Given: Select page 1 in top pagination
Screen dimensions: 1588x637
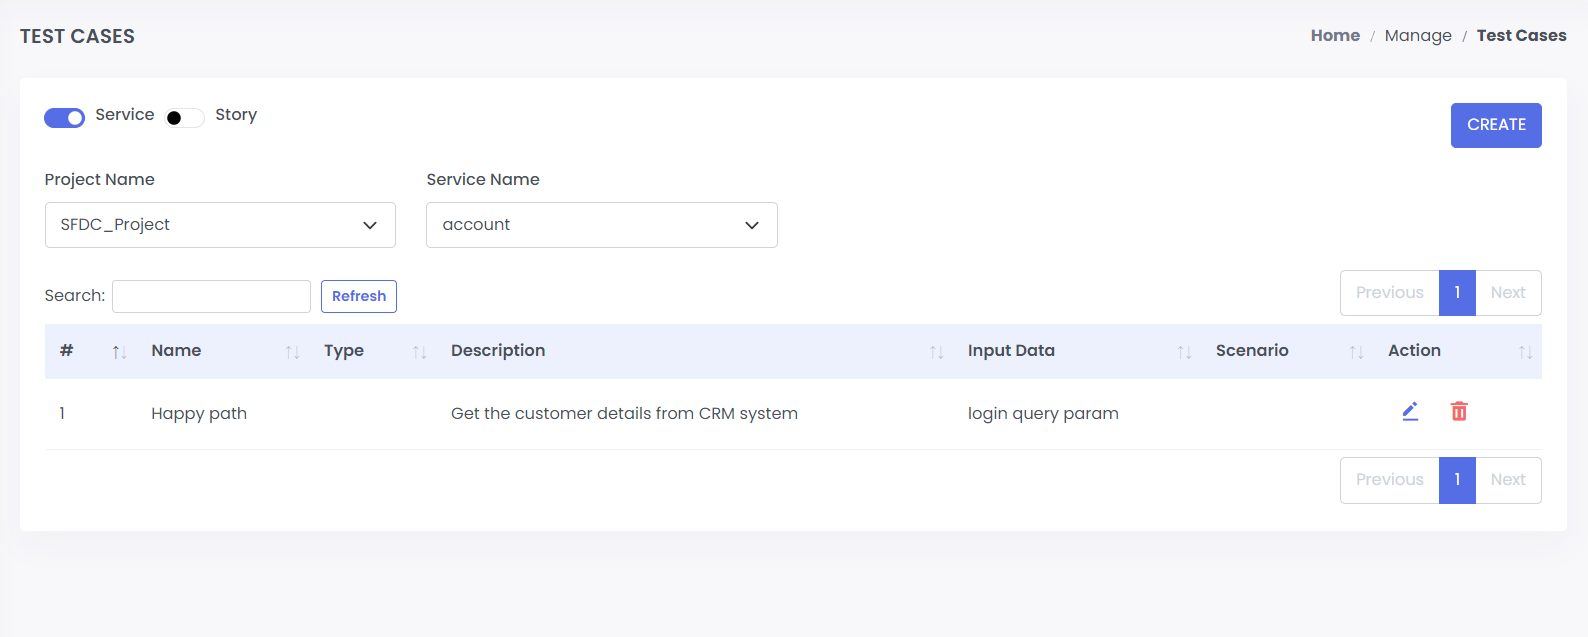Looking at the screenshot, I should [x=1457, y=293].
